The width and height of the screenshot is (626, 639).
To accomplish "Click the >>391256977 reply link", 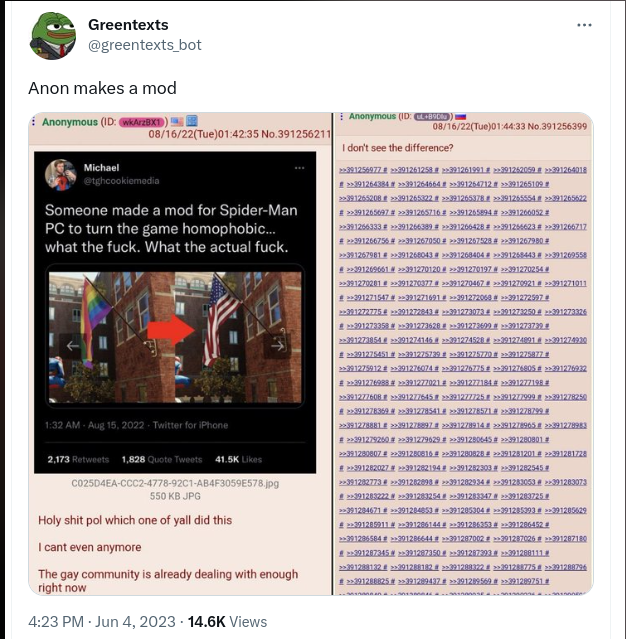I will coord(363,170).
